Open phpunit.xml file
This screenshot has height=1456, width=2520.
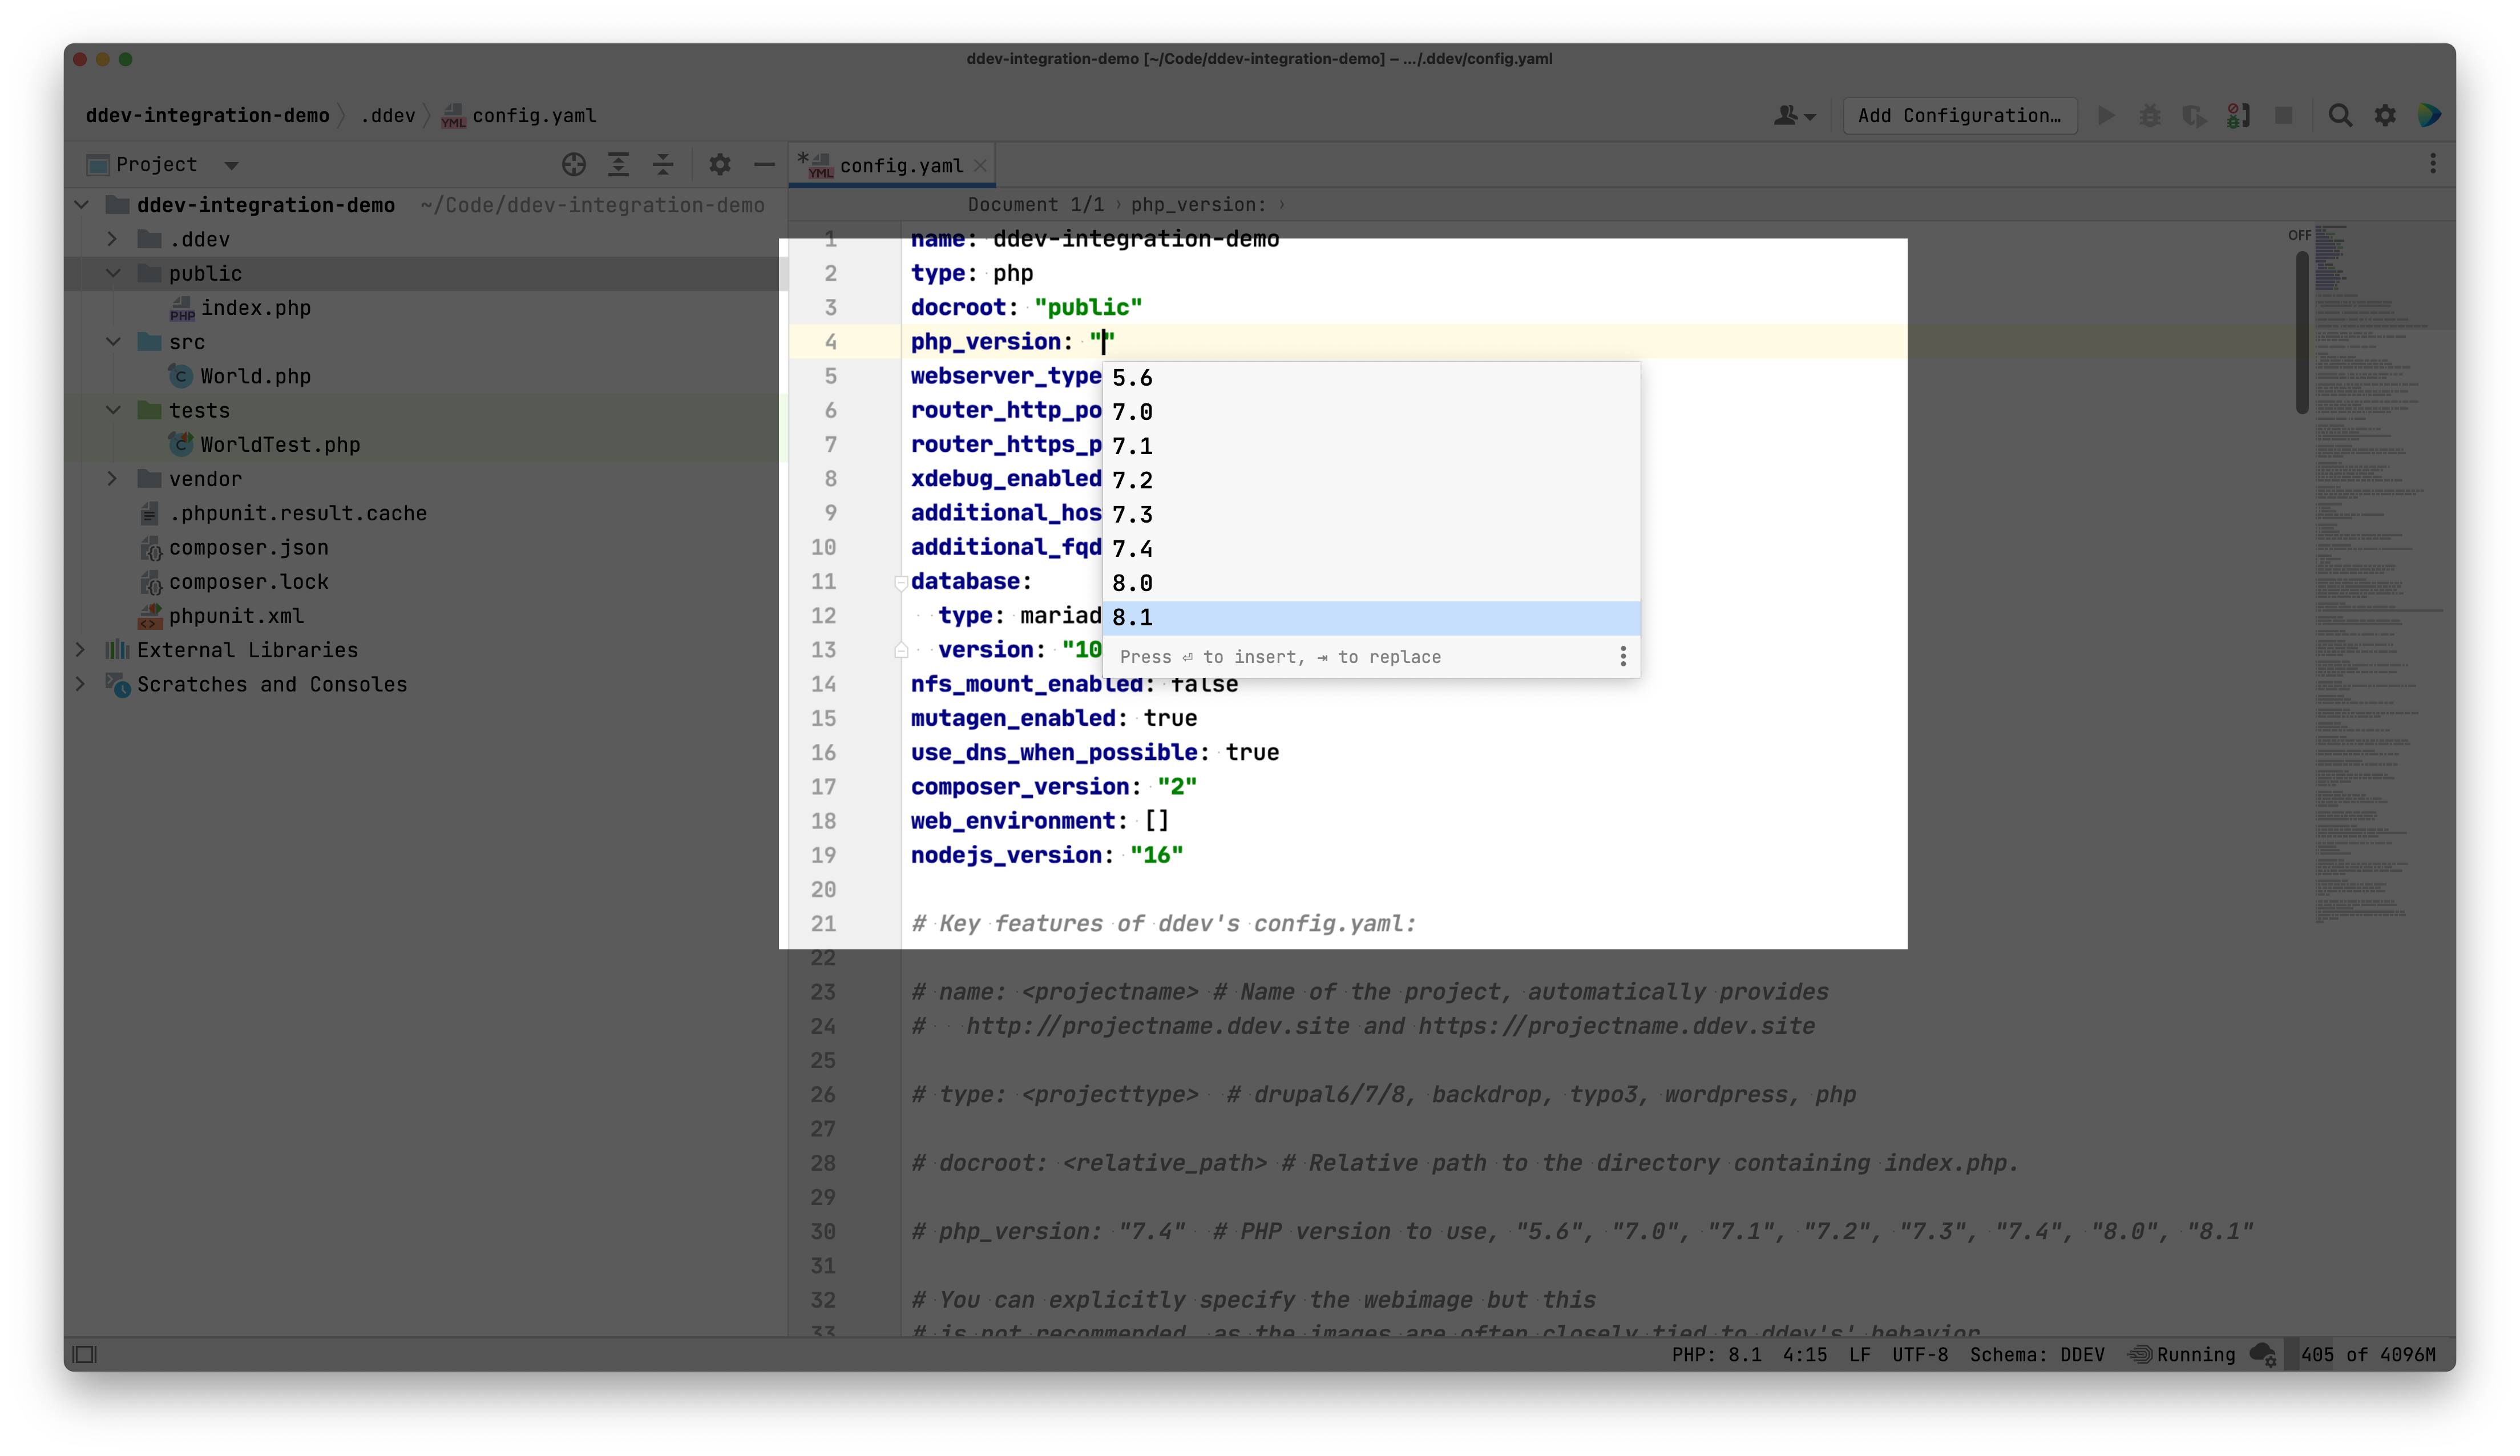click(221, 616)
